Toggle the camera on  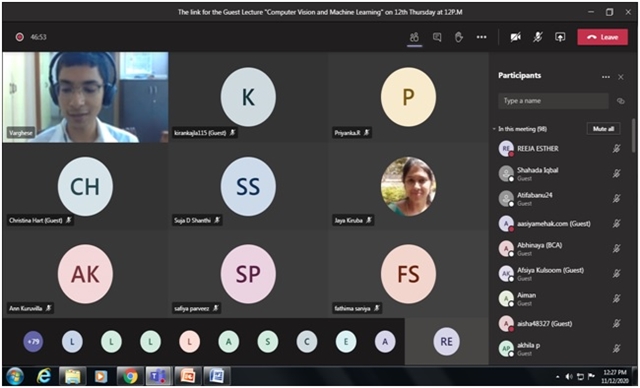(516, 37)
